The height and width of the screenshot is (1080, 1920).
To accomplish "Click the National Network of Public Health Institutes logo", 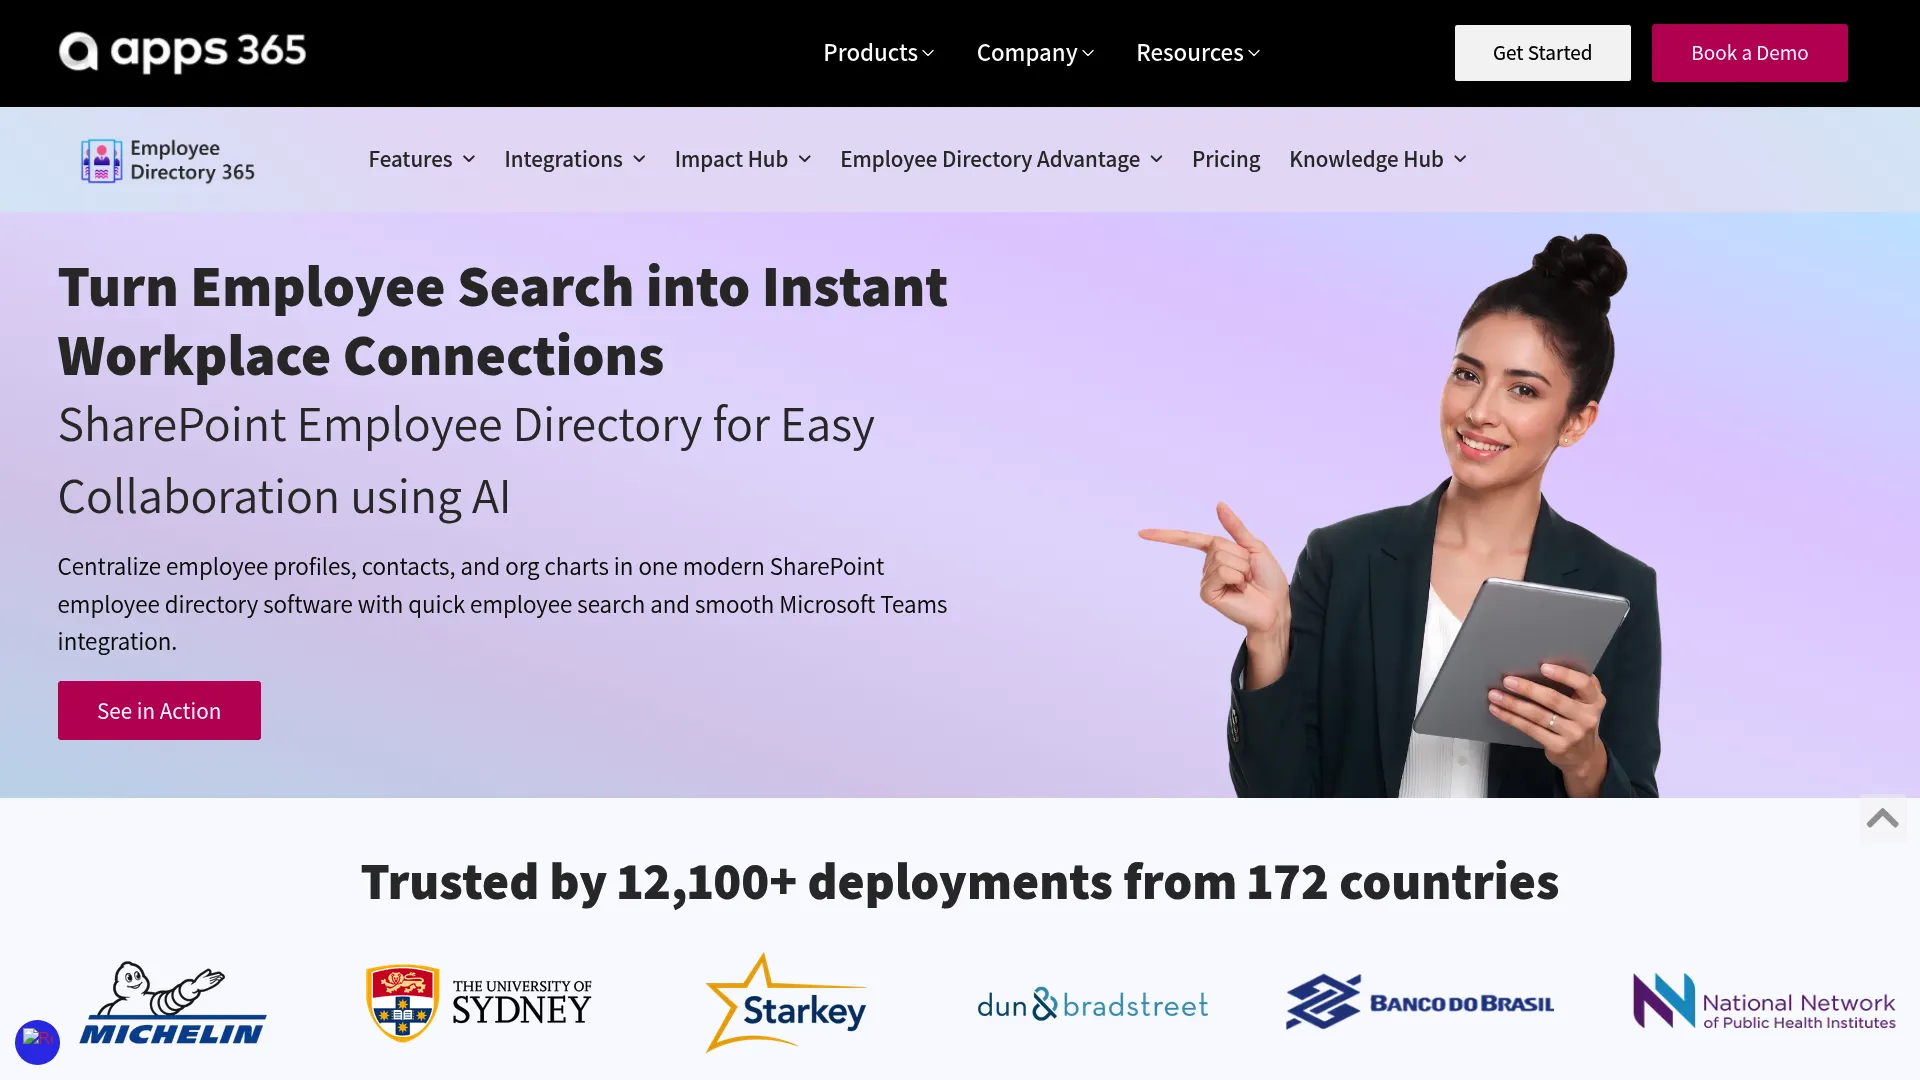I will point(1764,1002).
